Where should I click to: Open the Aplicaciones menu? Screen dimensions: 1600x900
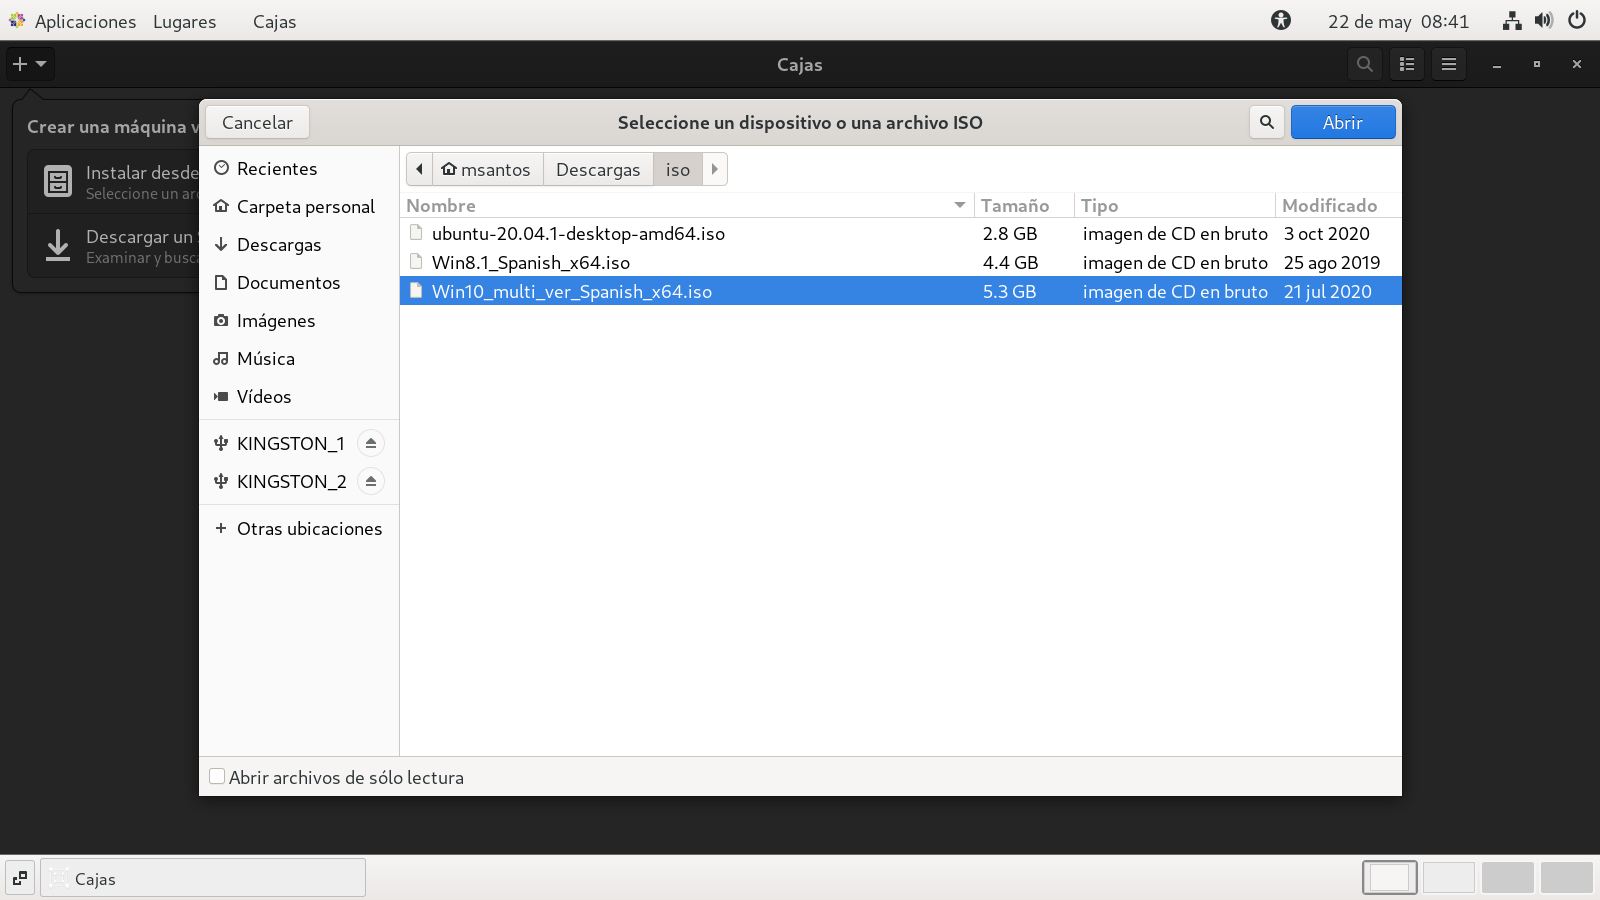coord(84,21)
